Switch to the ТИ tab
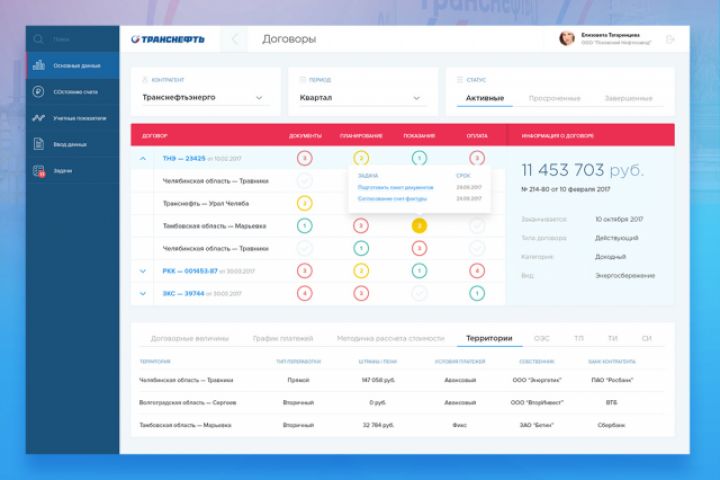The image size is (720, 480). (x=613, y=339)
